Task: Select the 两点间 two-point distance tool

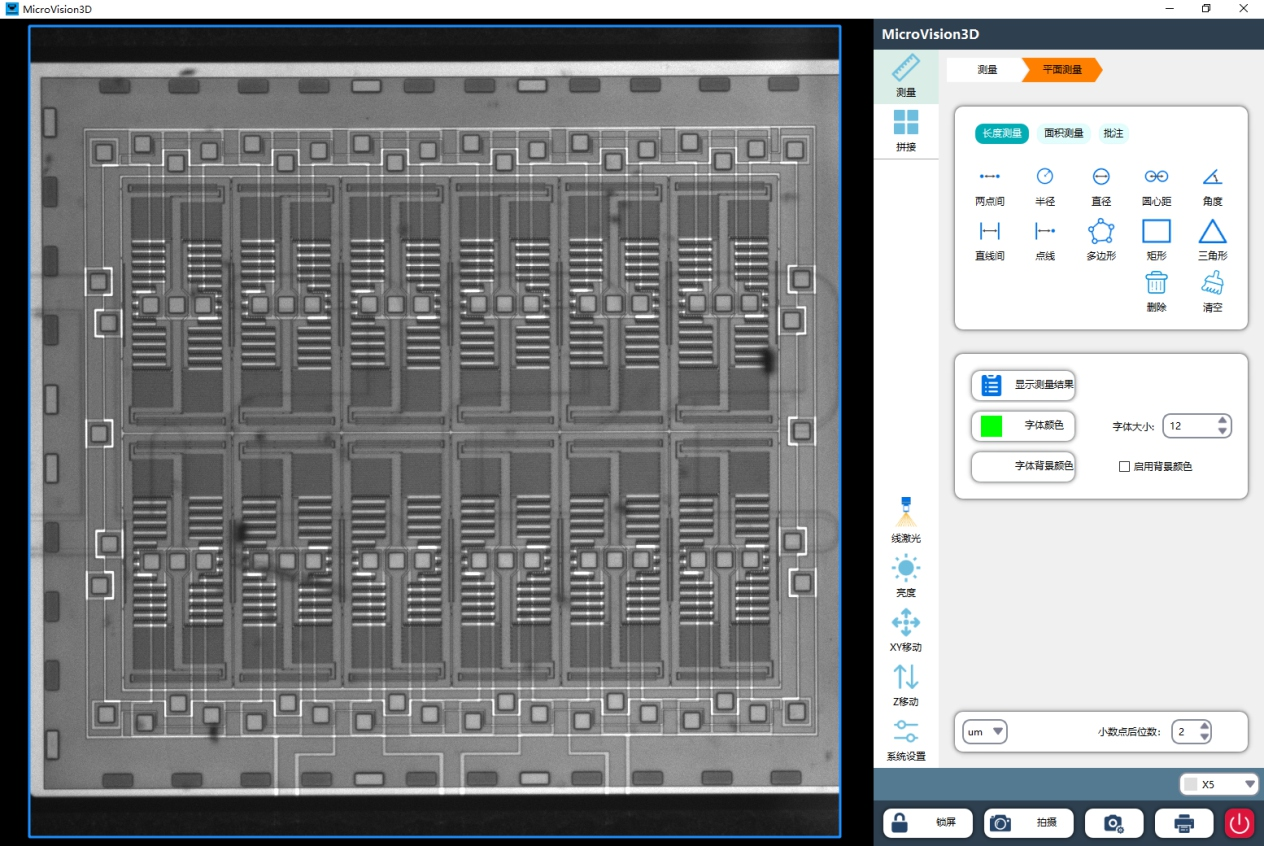Action: tap(990, 186)
